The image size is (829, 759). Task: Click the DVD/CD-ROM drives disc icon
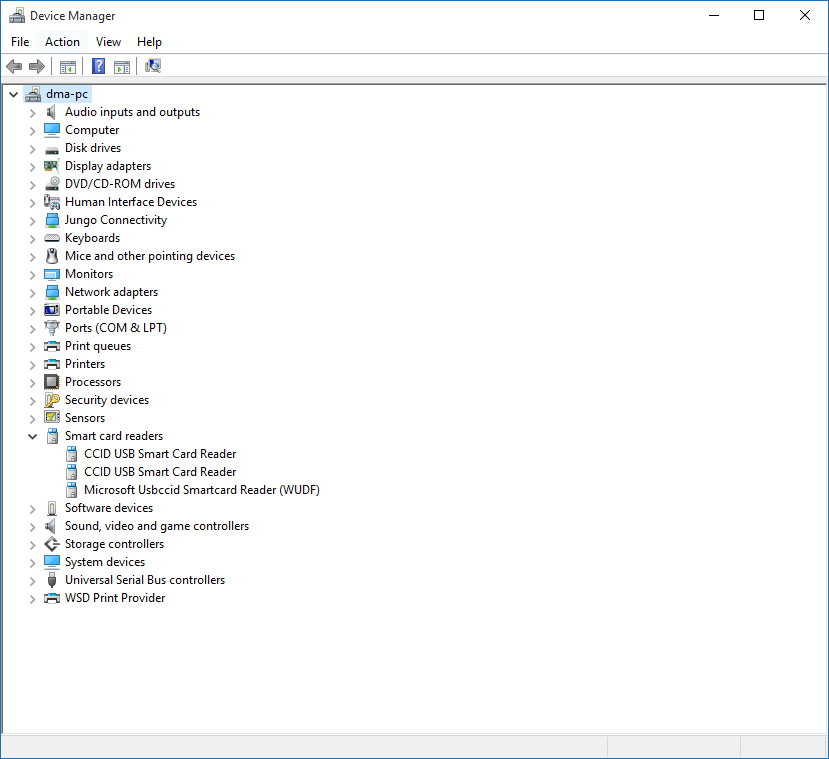pos(52,183)
